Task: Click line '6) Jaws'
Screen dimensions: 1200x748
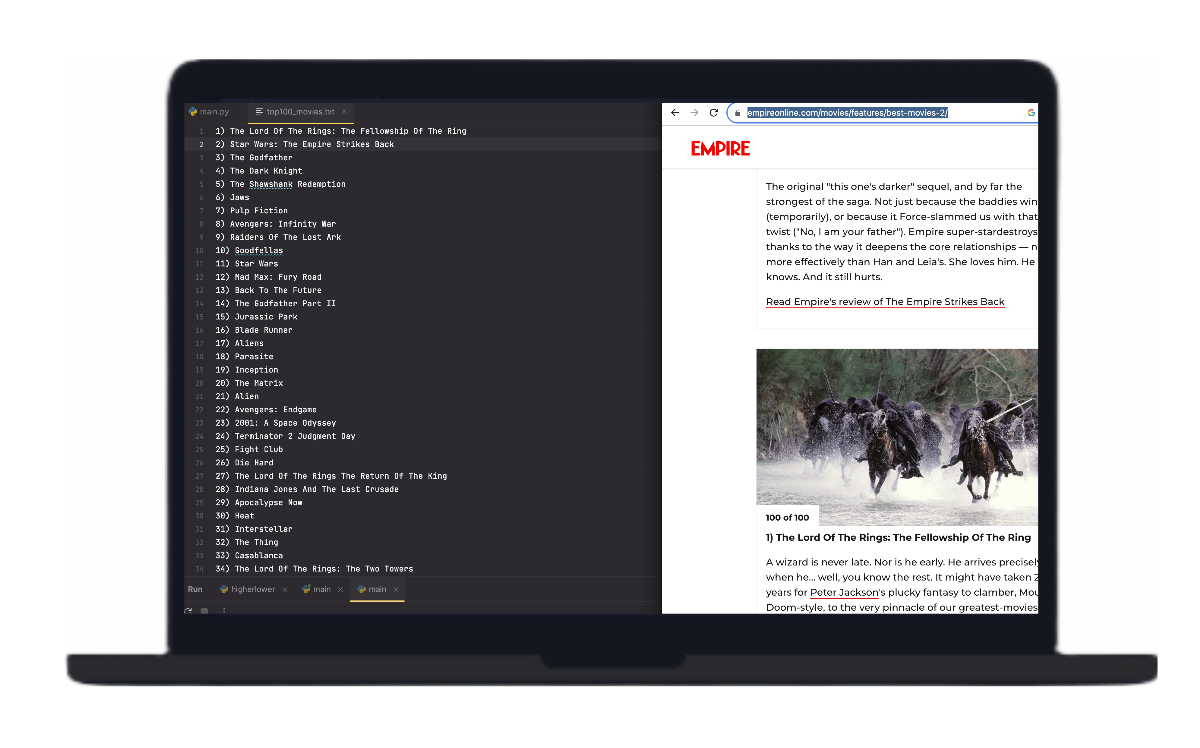Action: (x=232, y=197)
